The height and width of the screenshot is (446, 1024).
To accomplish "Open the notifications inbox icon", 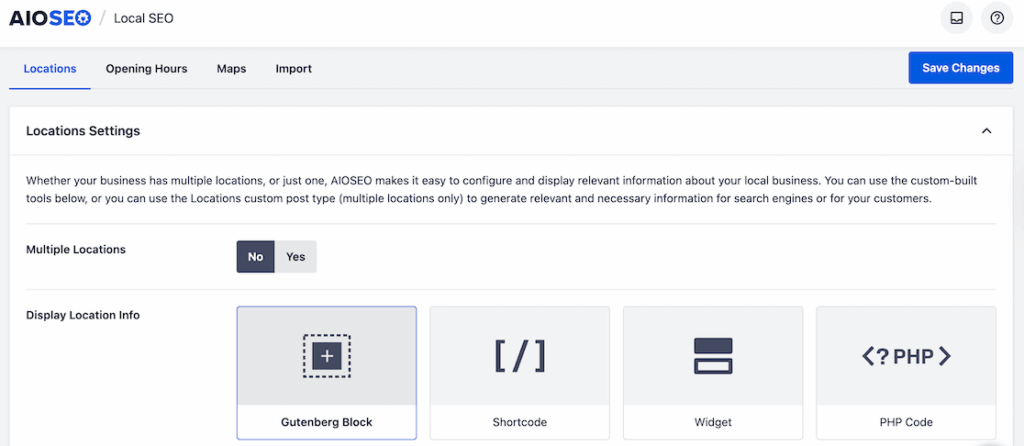I will click(957, 18).
